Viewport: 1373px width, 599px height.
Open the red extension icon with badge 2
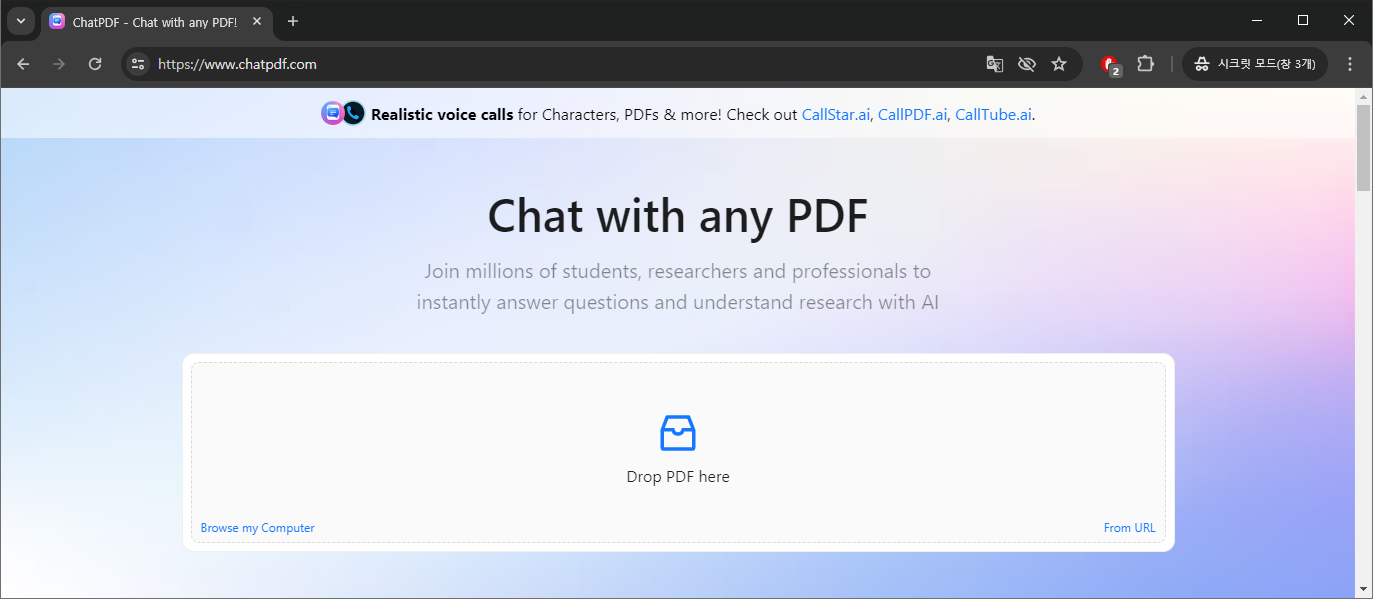[x=1111, y=64]
